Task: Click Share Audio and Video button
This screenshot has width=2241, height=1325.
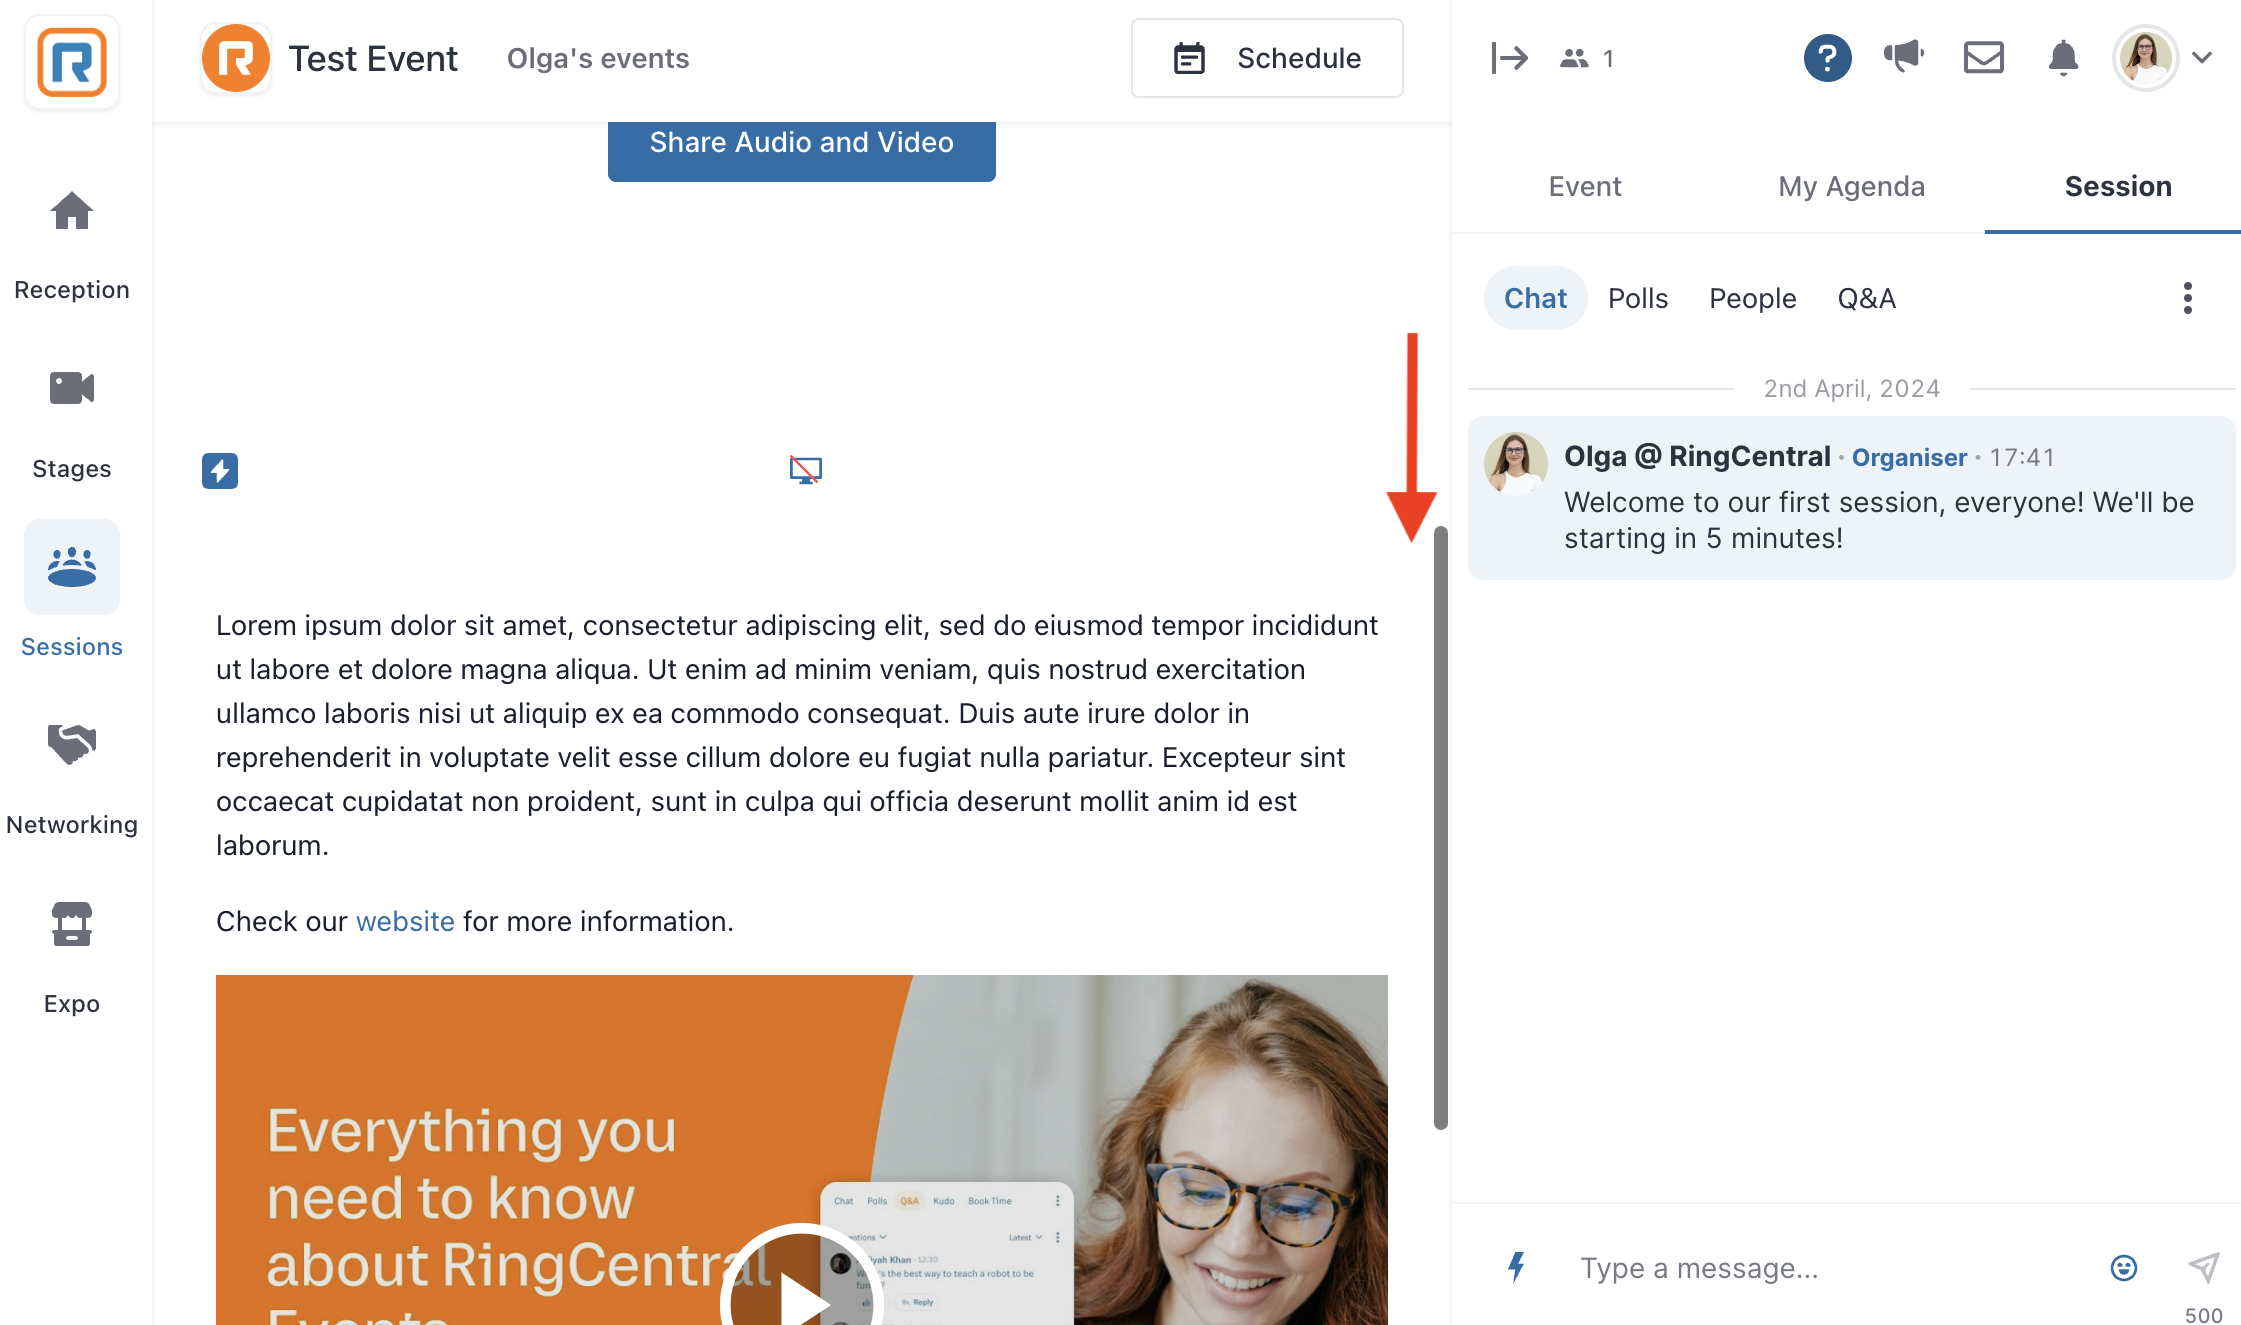Action: click(801, 148)
